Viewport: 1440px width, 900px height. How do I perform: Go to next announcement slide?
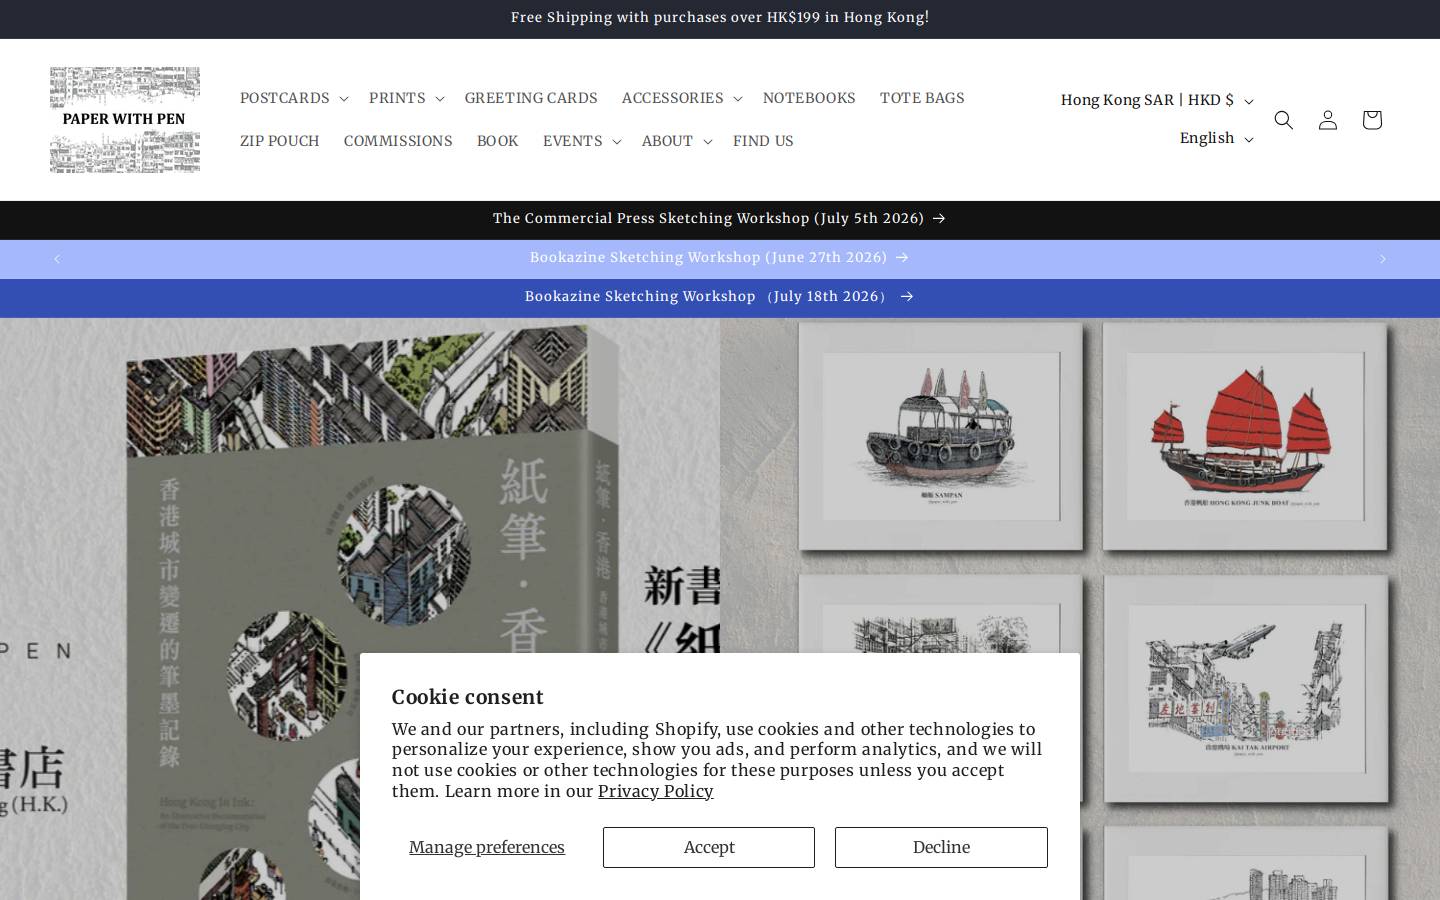[x=1383, y=259]
